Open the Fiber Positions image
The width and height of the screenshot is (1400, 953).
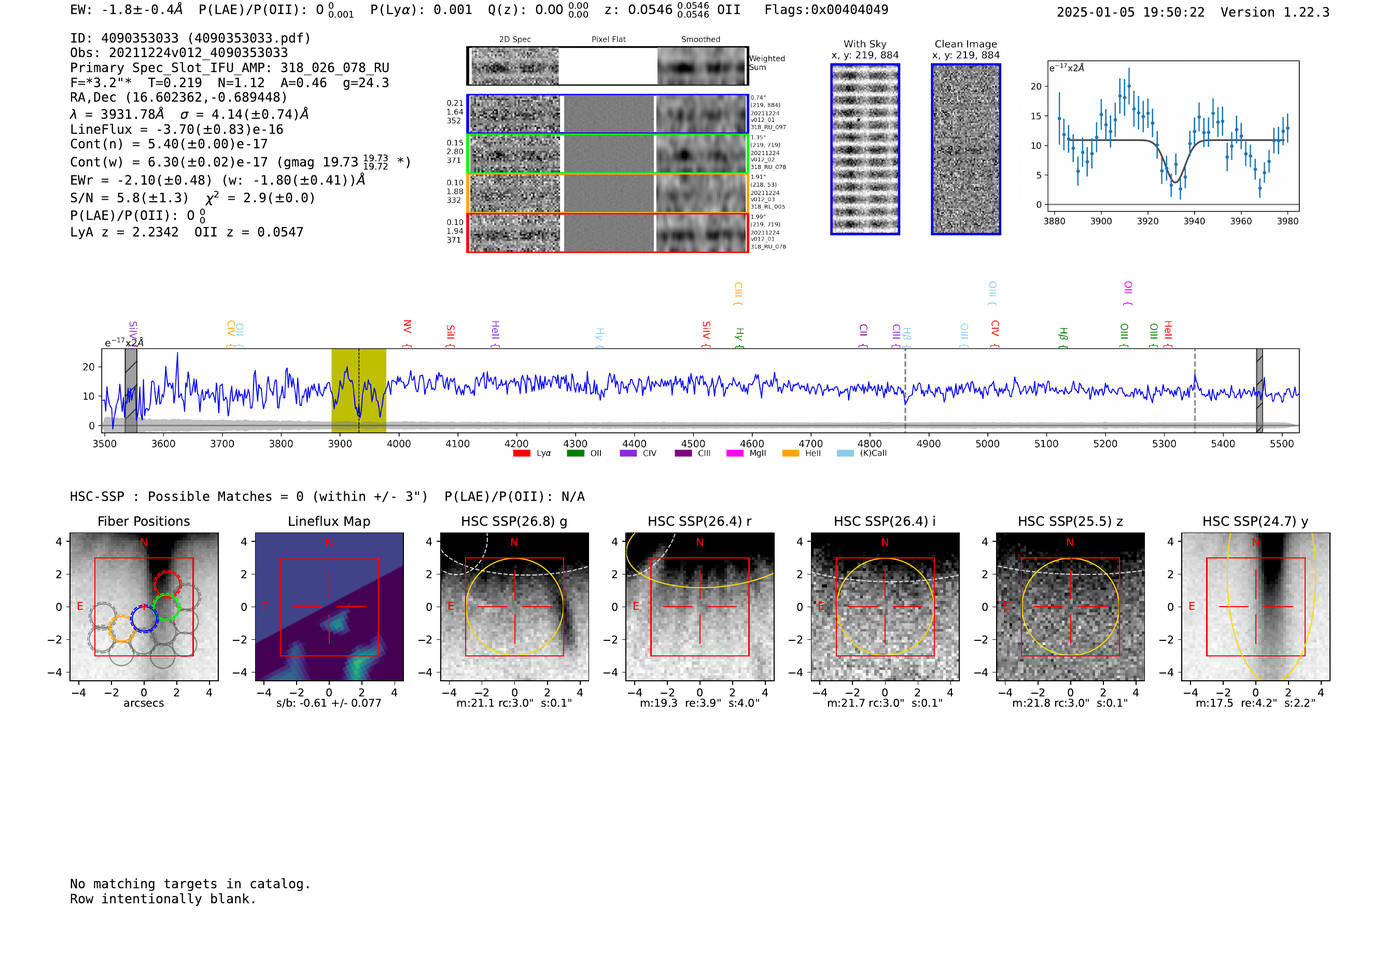coord(144,607)
